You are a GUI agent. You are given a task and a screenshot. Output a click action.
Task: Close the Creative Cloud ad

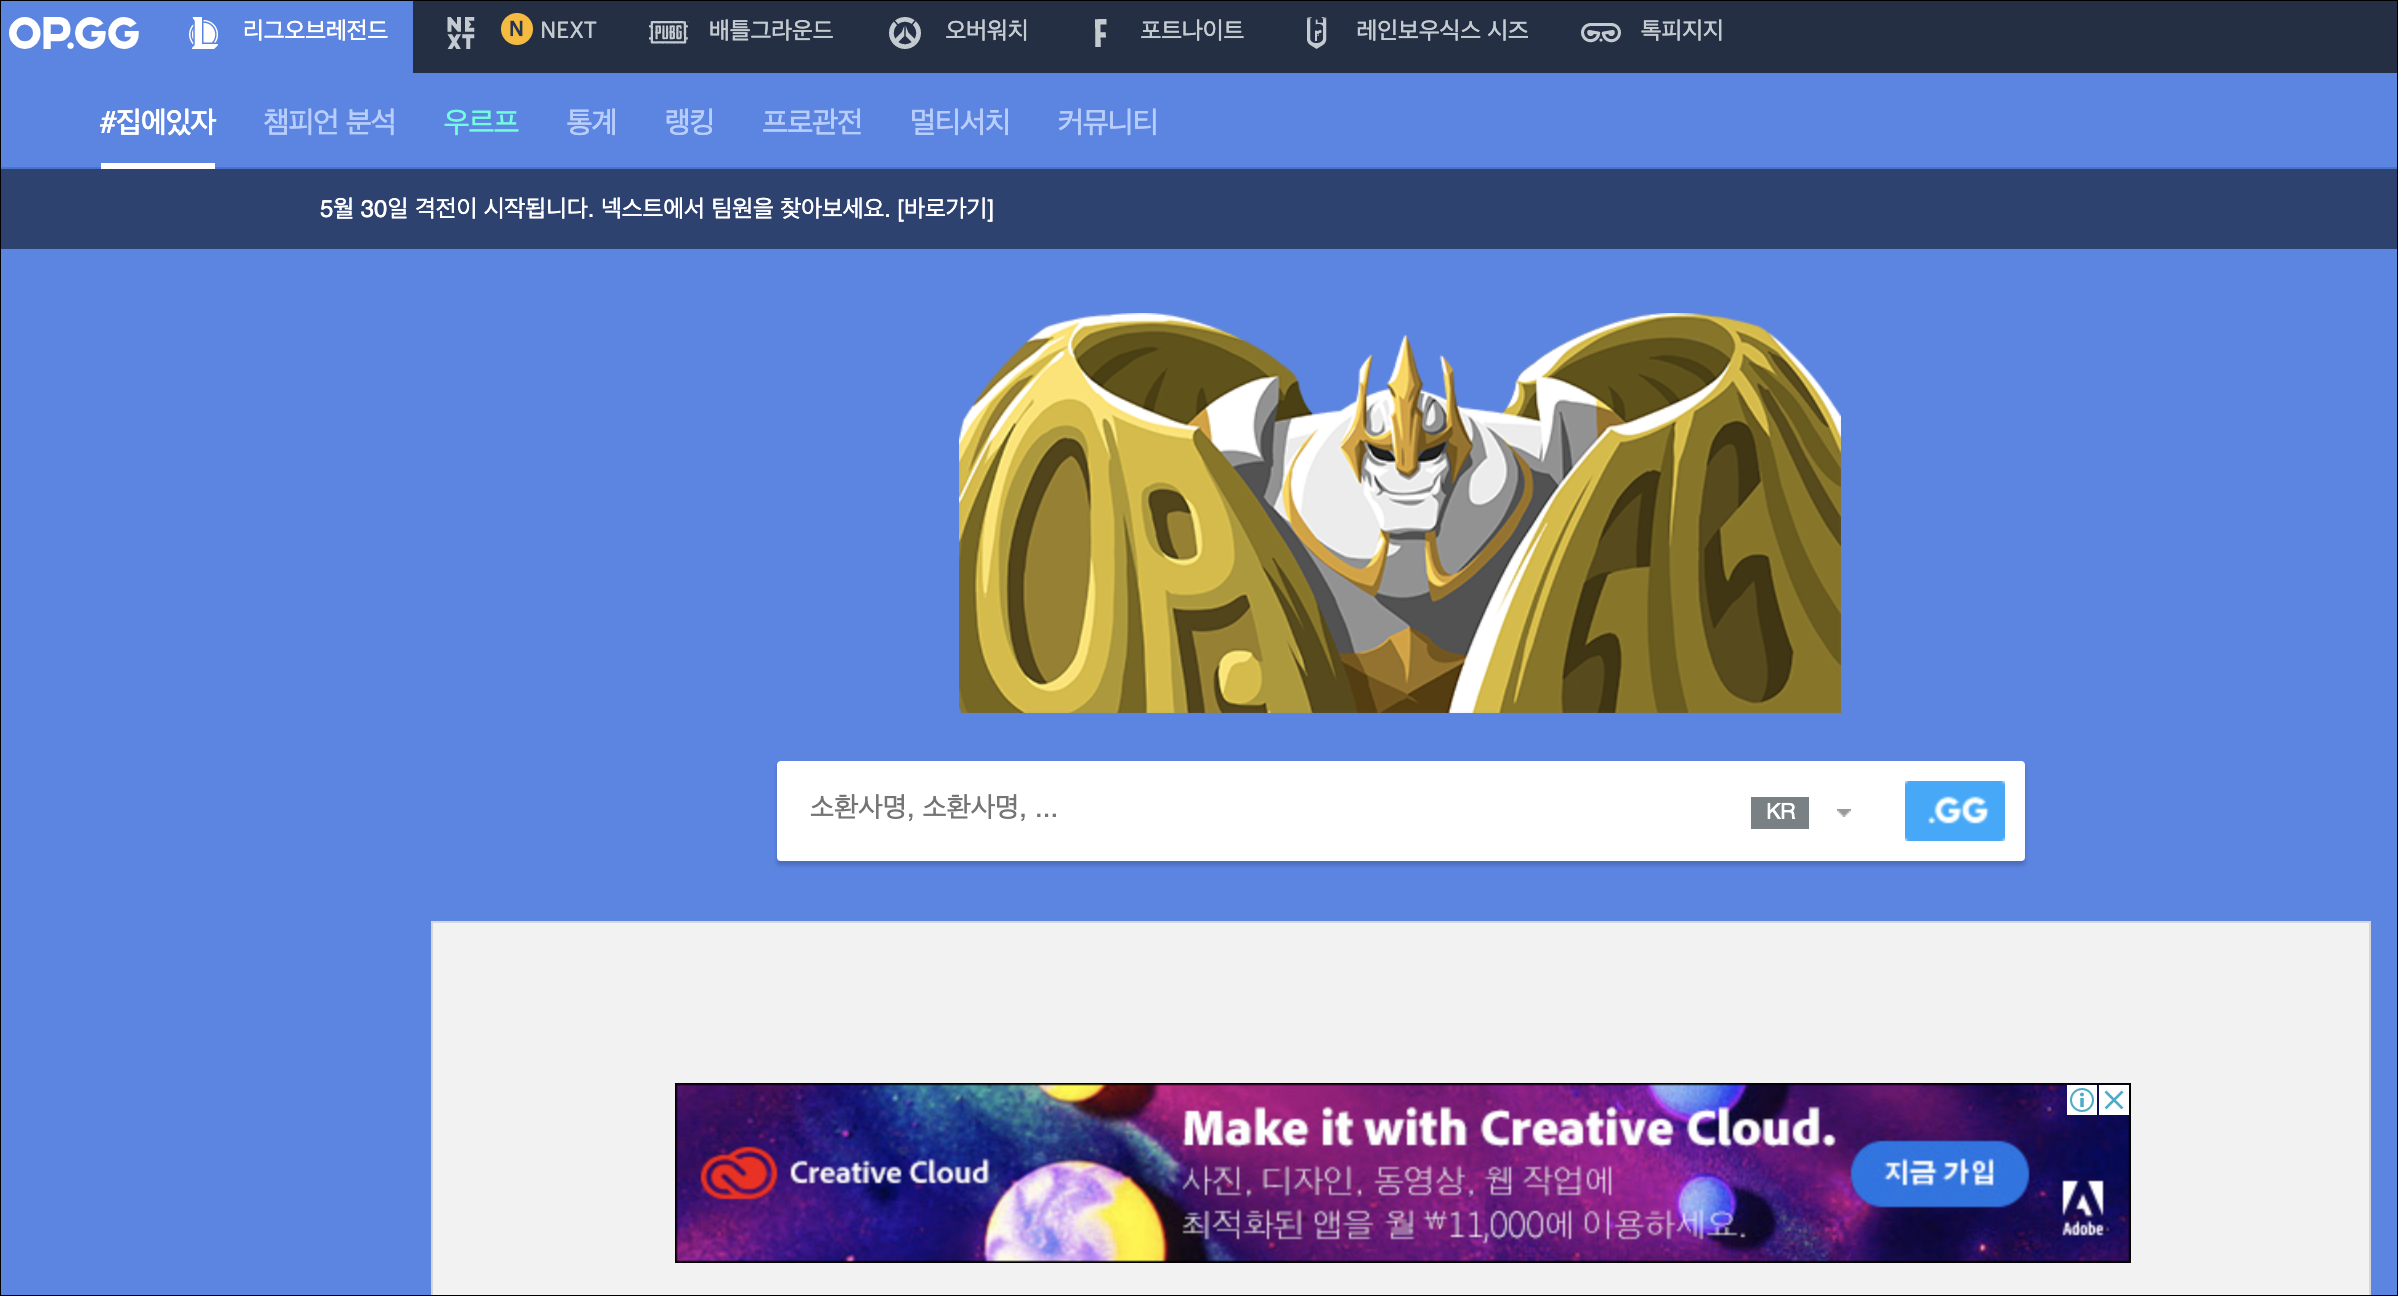tap(2114, 1100)
